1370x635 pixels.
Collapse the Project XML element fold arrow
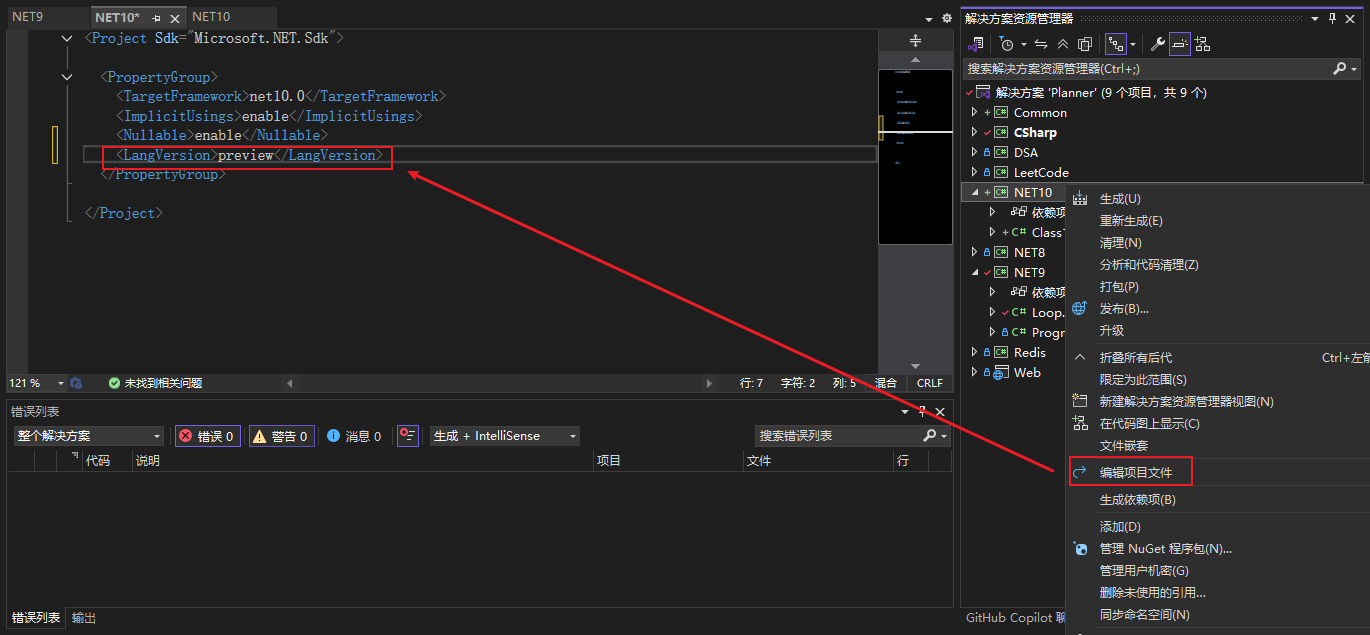click(x=67, y=38)
